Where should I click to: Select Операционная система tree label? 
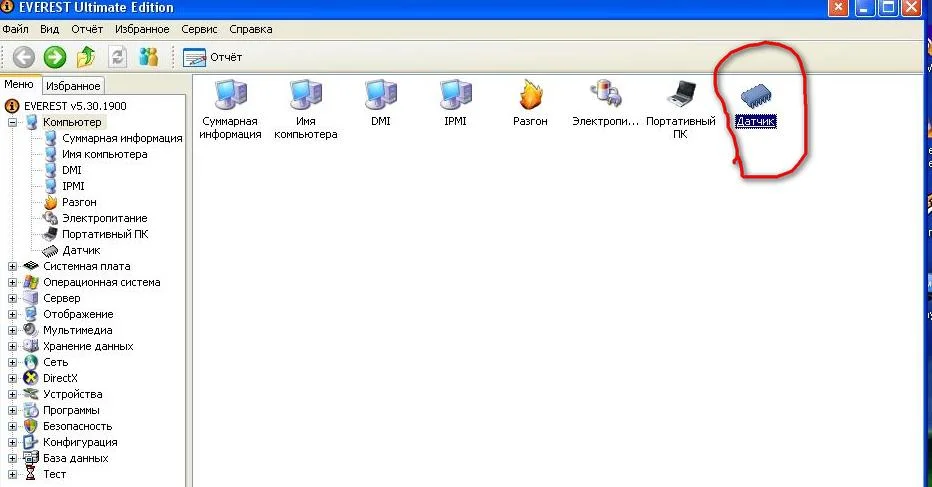(102, 282)
